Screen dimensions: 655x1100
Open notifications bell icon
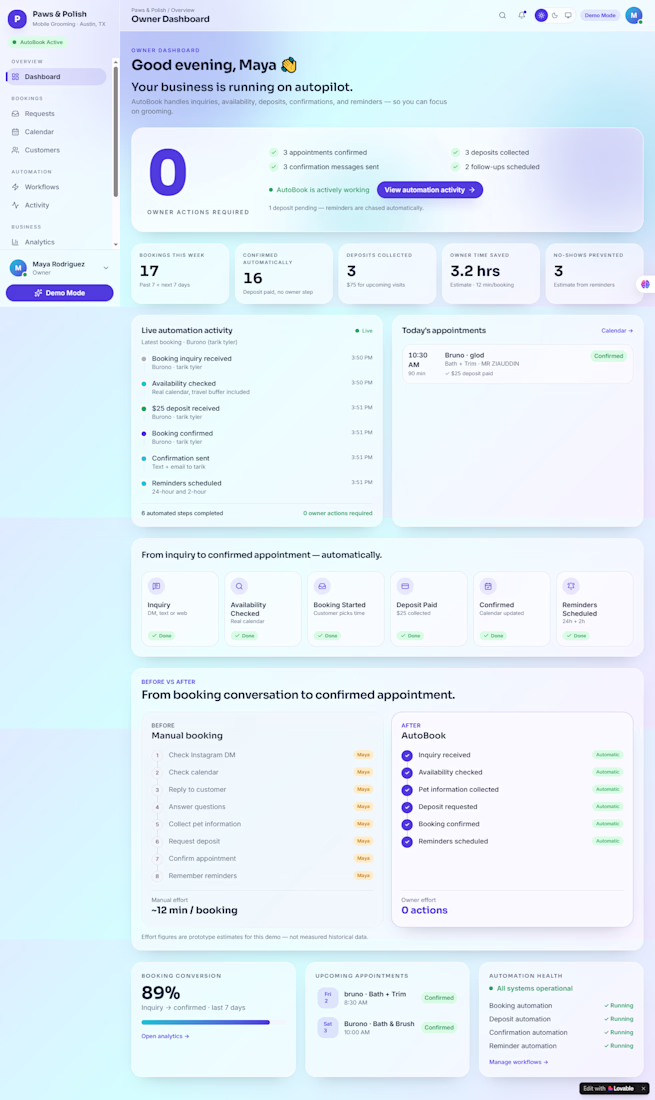point(522,15)
